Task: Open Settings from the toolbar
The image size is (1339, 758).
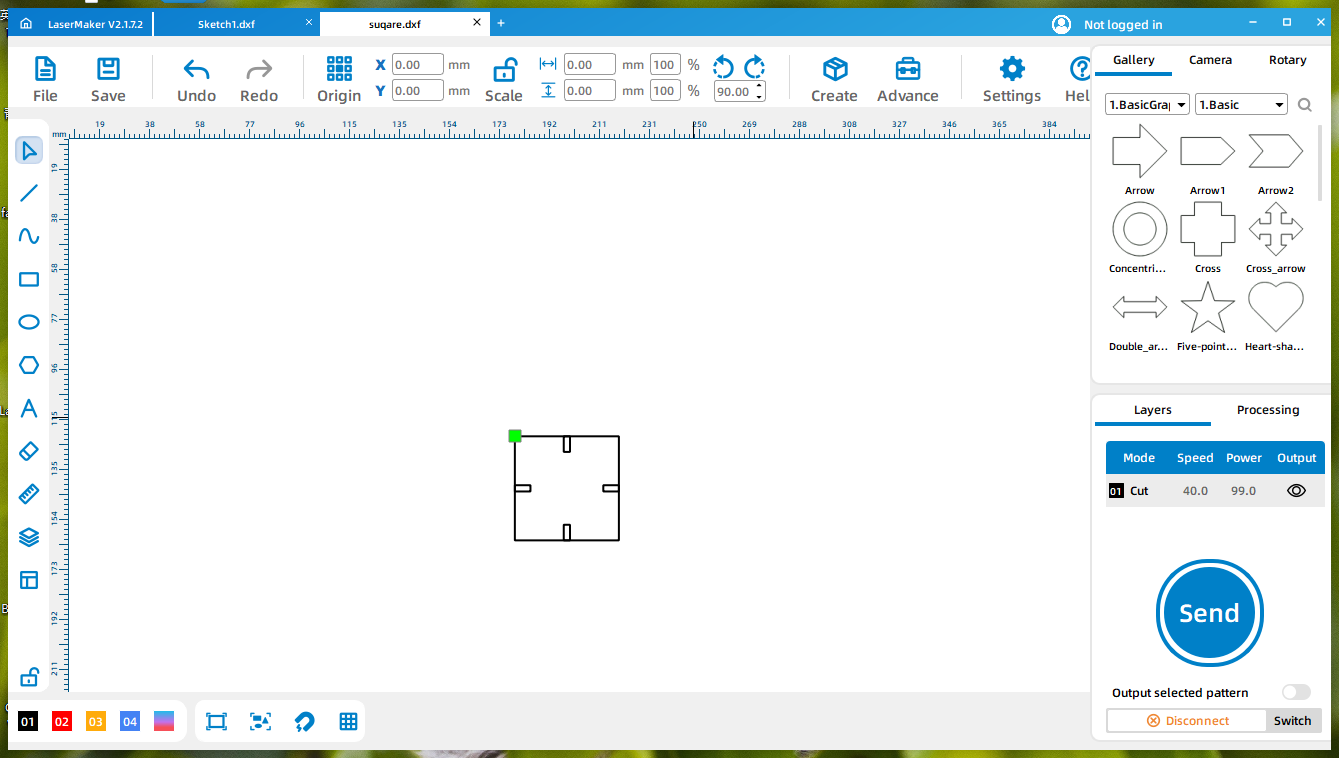Action: (1012, 68)
